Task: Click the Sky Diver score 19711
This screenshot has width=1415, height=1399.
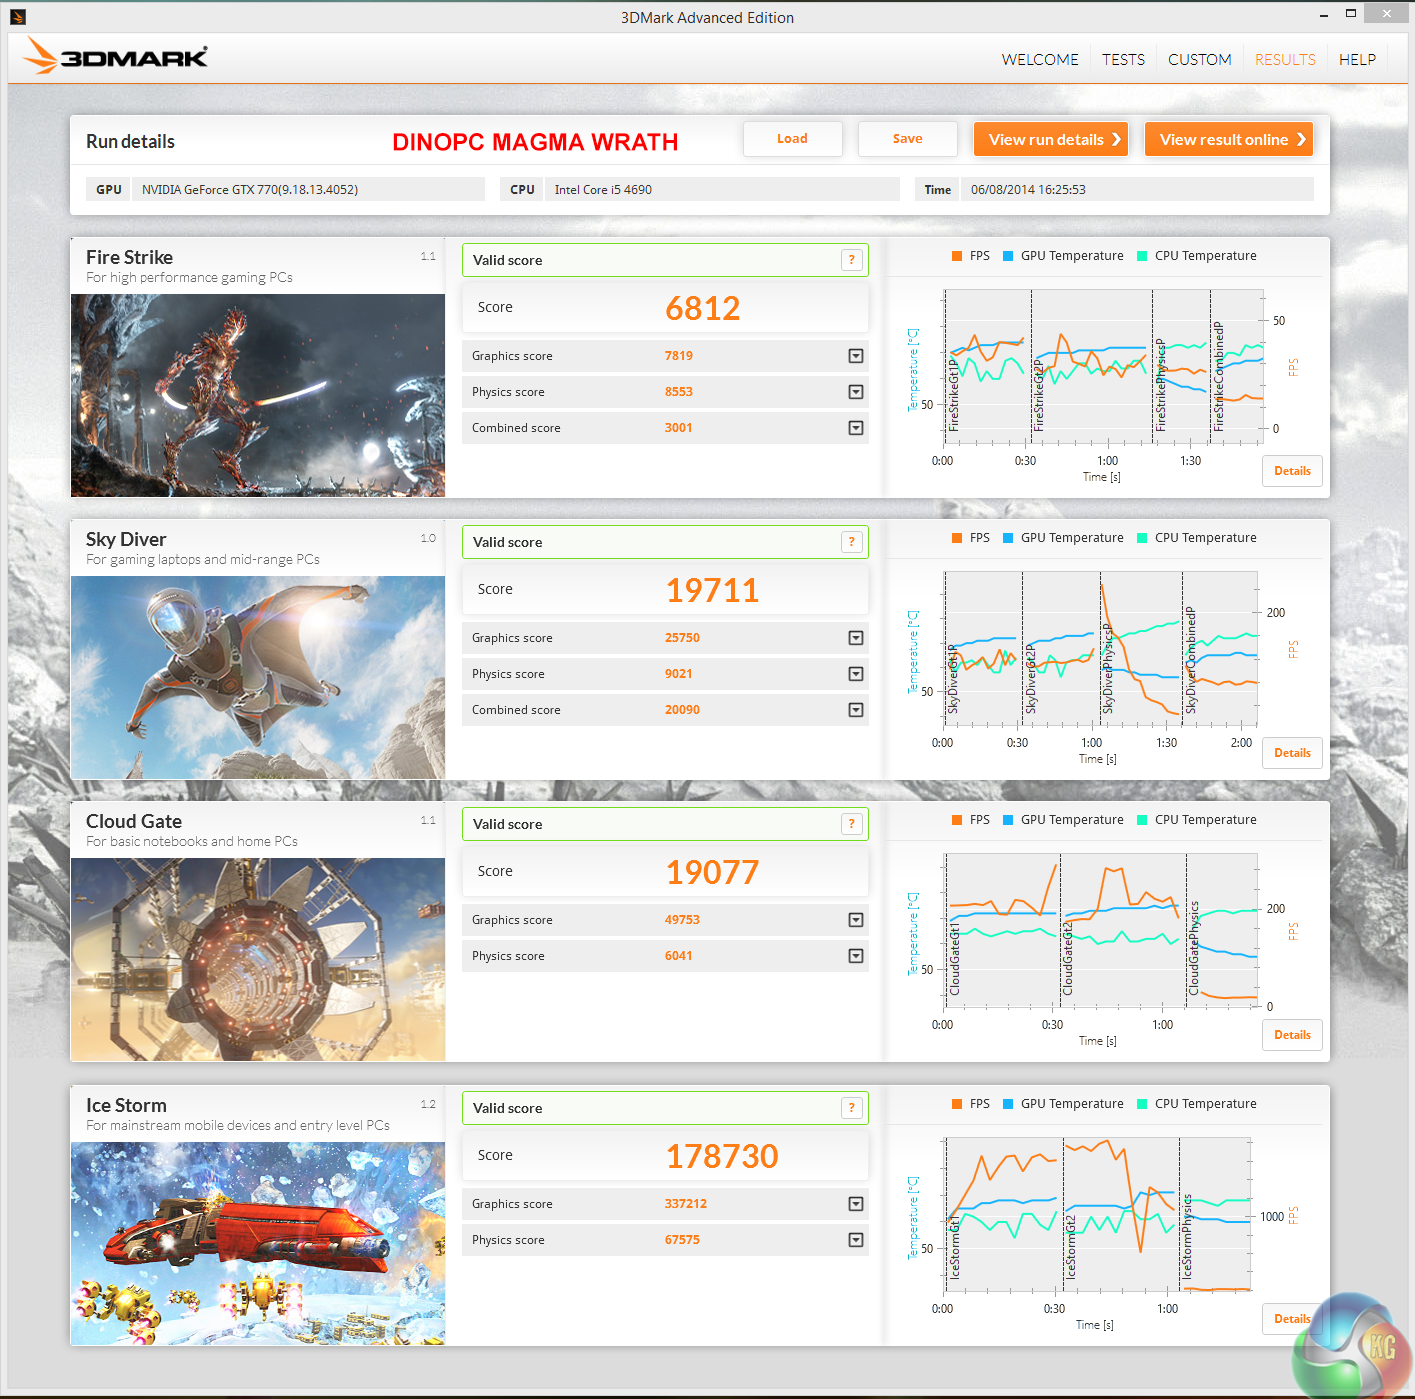Action: 713,590
